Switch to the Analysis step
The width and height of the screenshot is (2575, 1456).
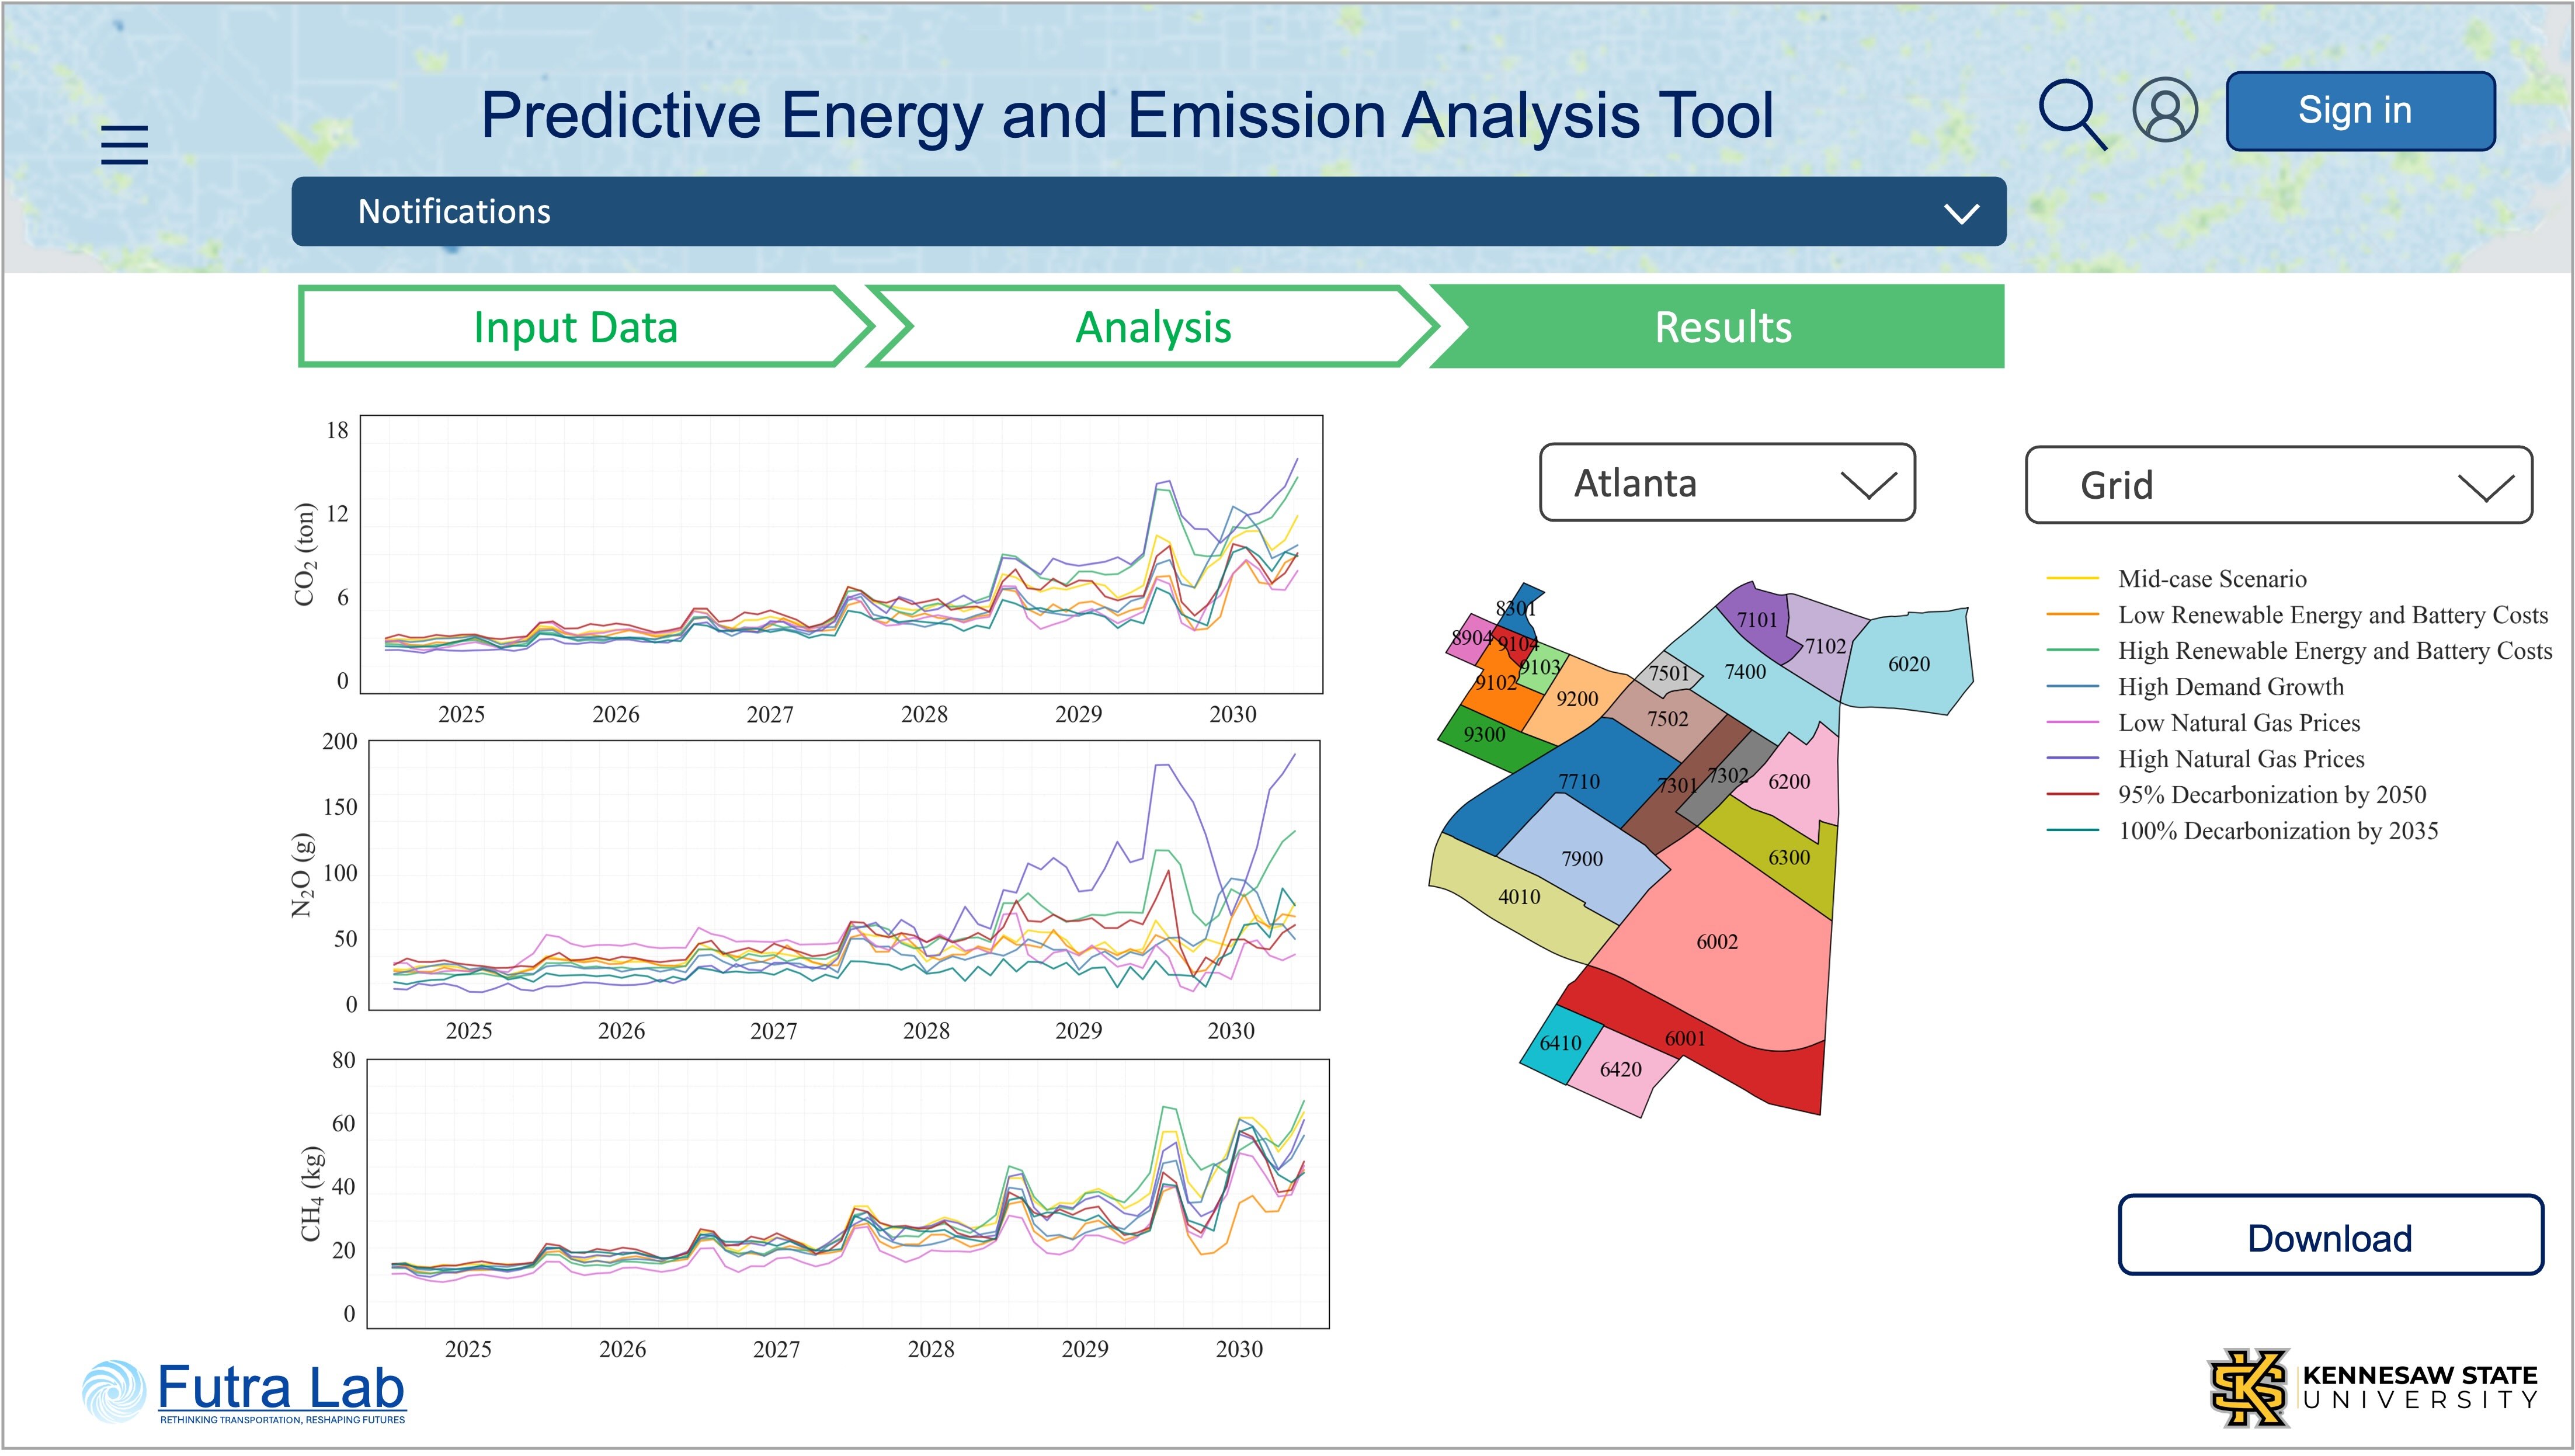[1152, 328]
